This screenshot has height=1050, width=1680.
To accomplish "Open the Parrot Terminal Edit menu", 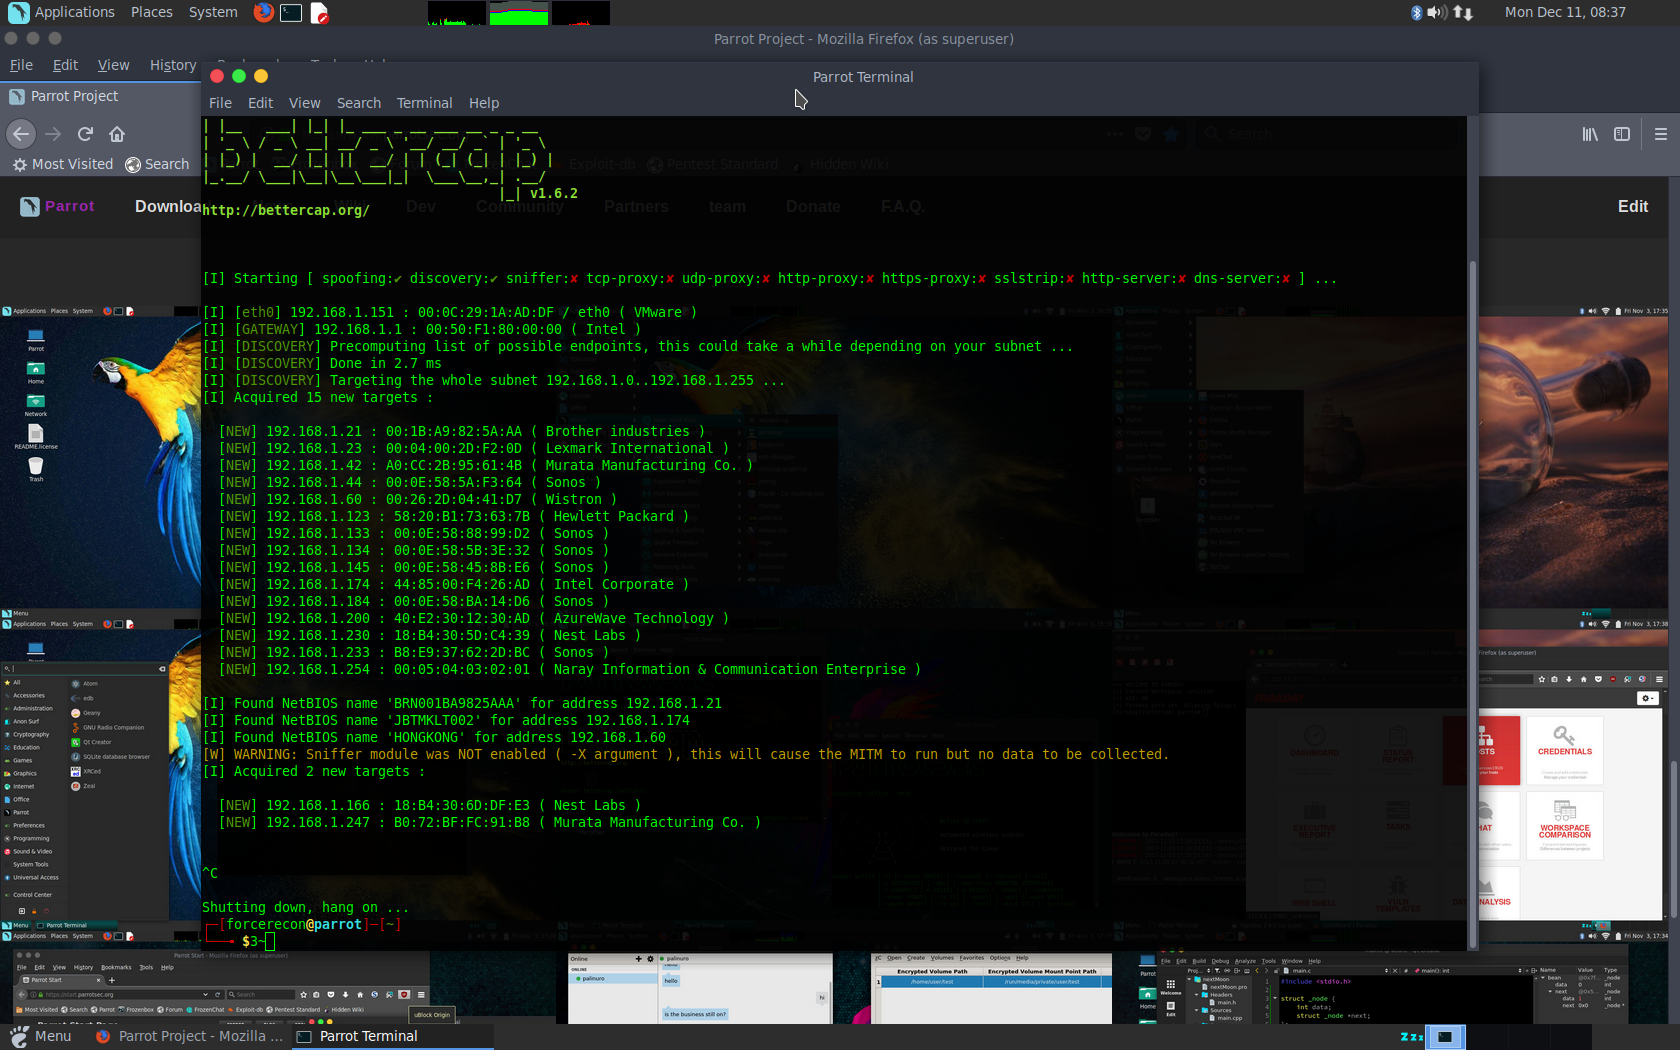I will 260,103.
